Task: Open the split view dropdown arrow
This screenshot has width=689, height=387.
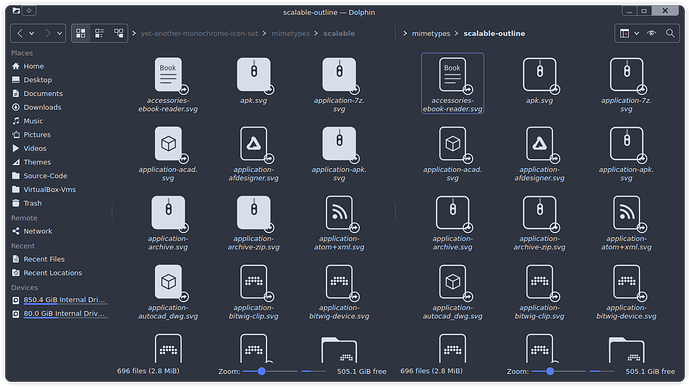Action: point(636,33)
